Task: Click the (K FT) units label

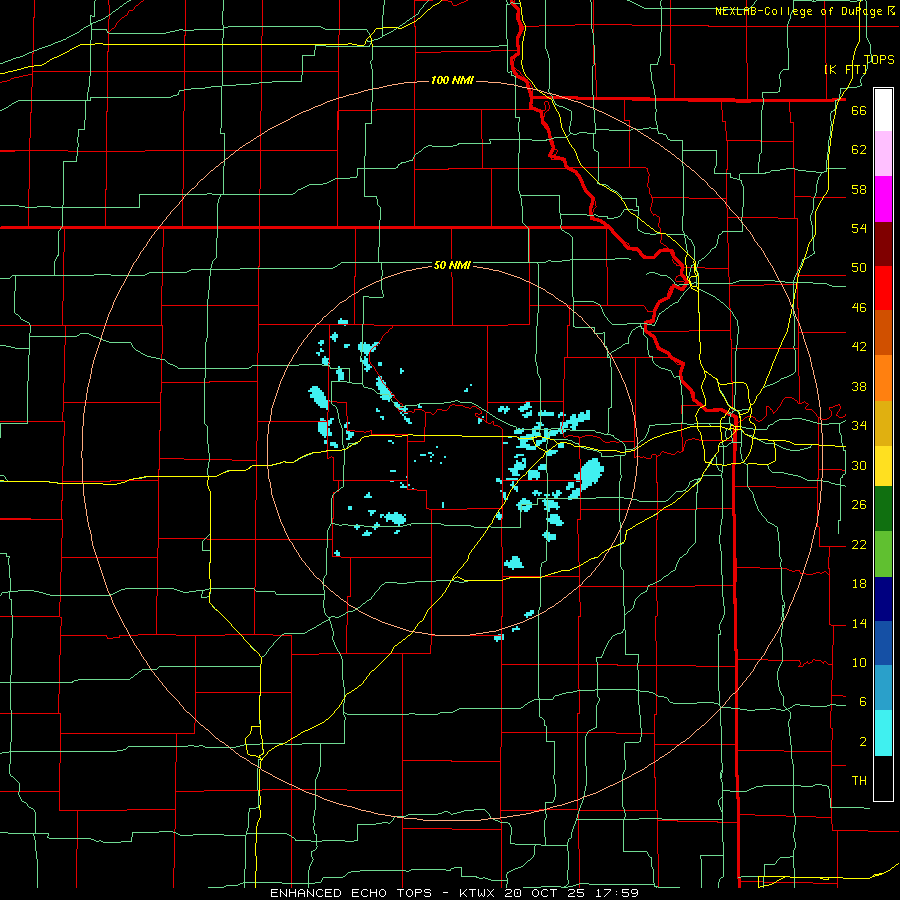Action: [x=845, y=70]
